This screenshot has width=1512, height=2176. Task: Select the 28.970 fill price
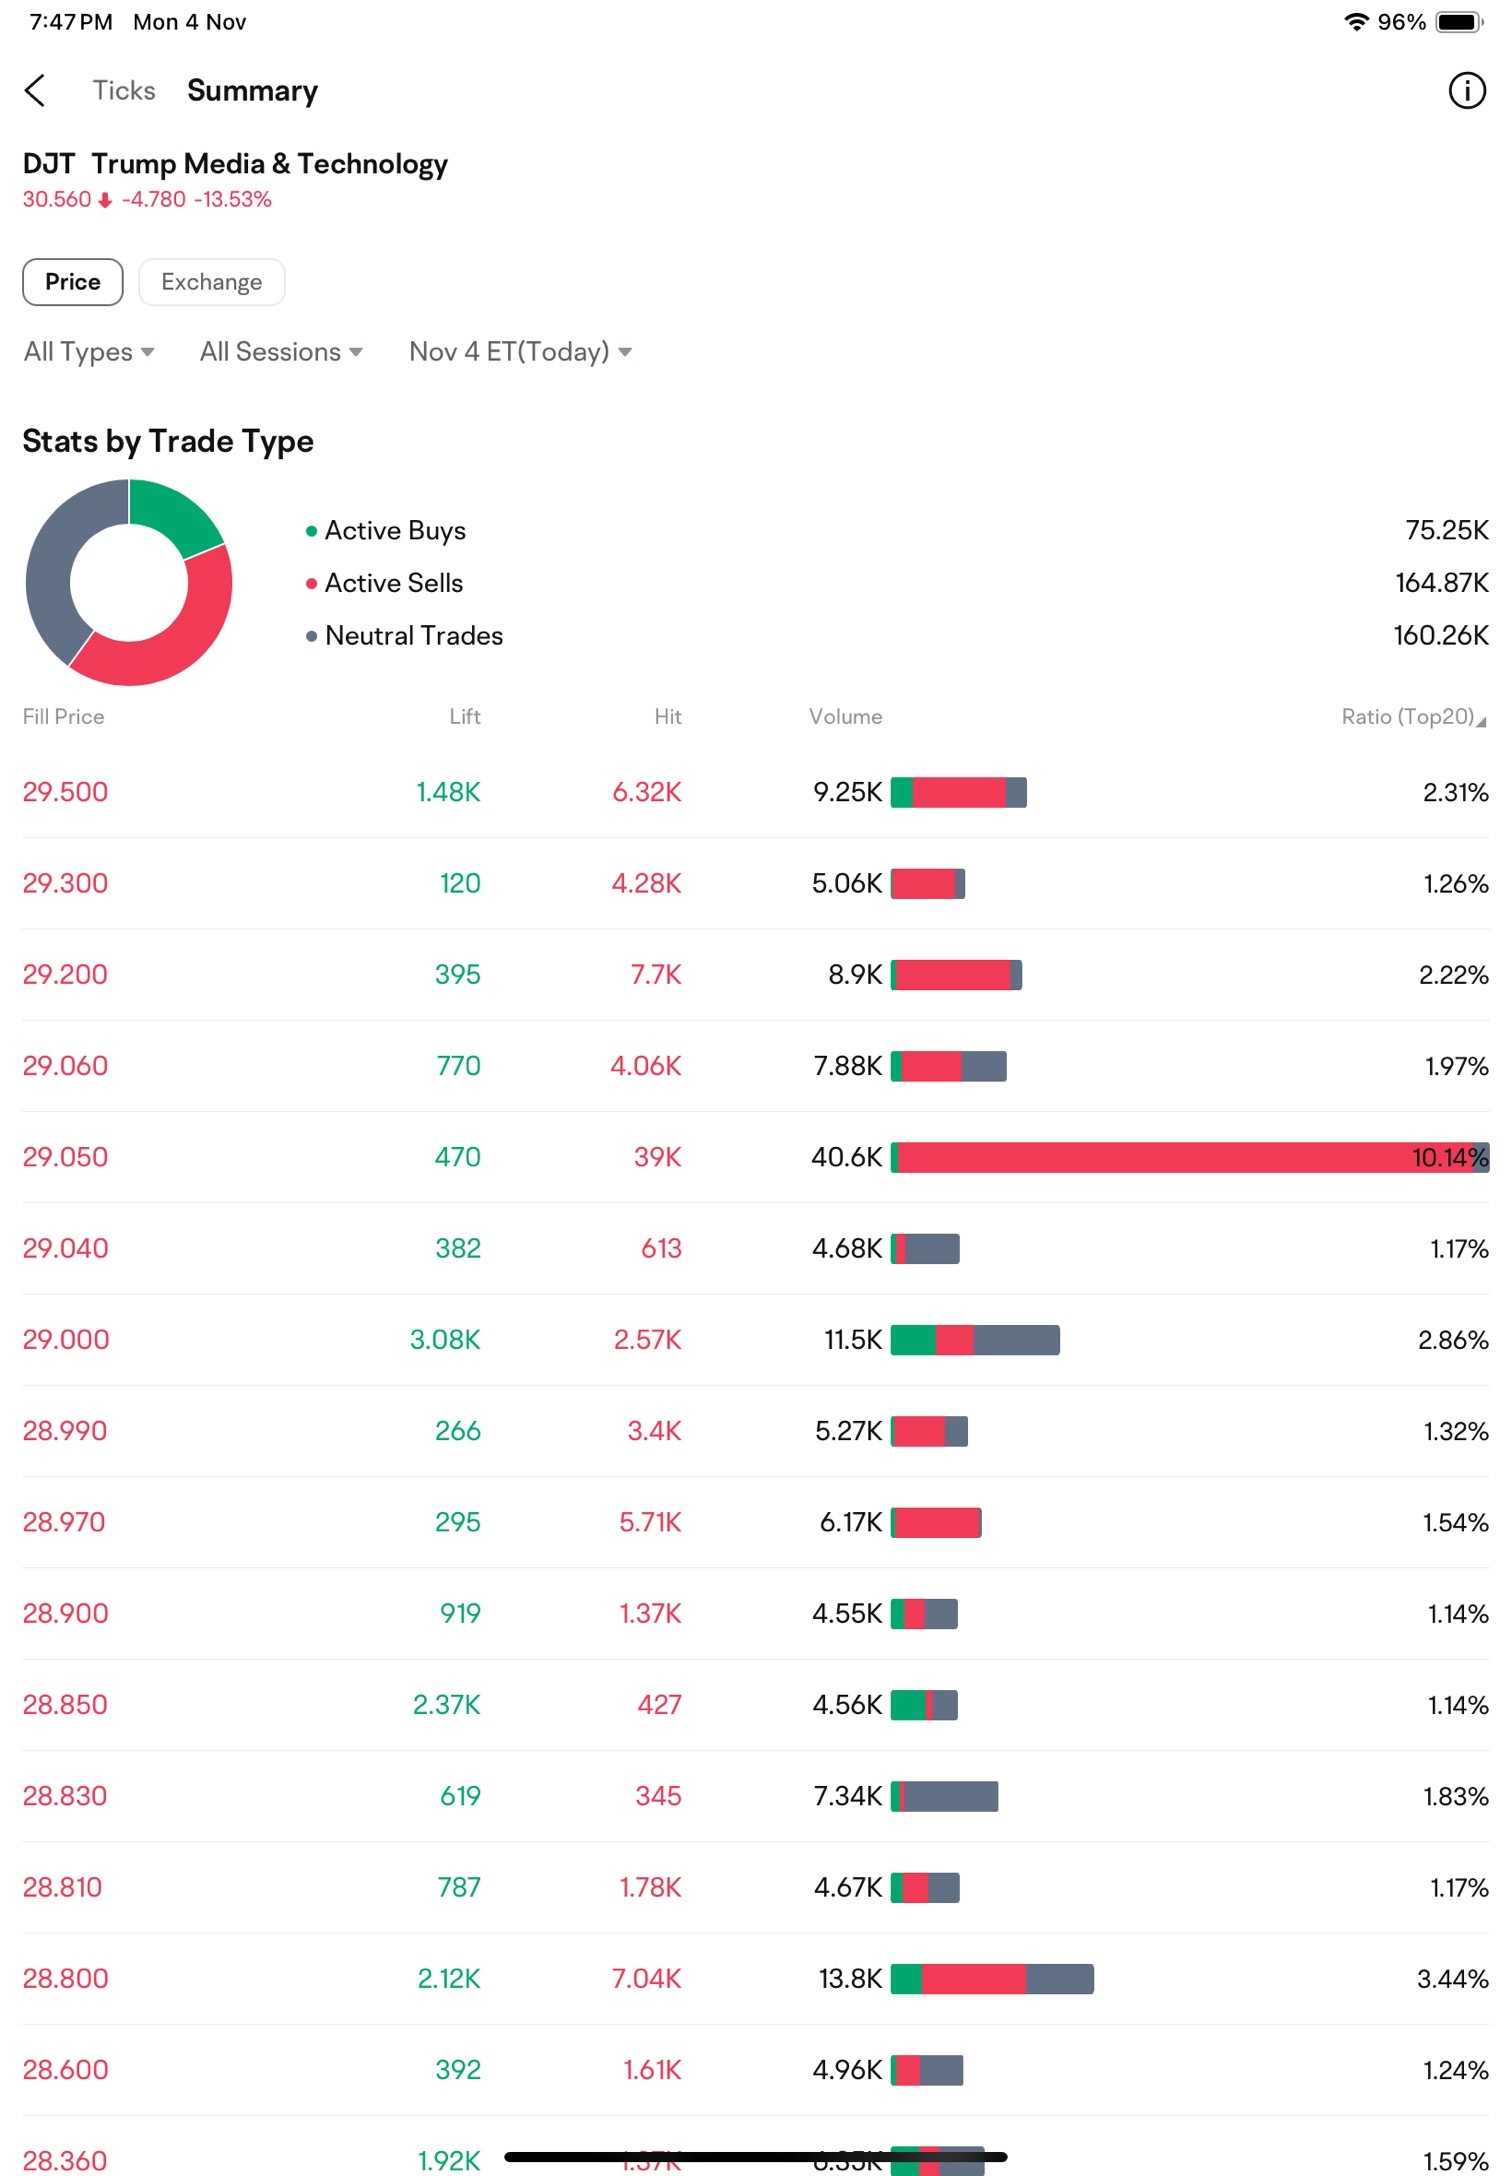point(64,1523)
